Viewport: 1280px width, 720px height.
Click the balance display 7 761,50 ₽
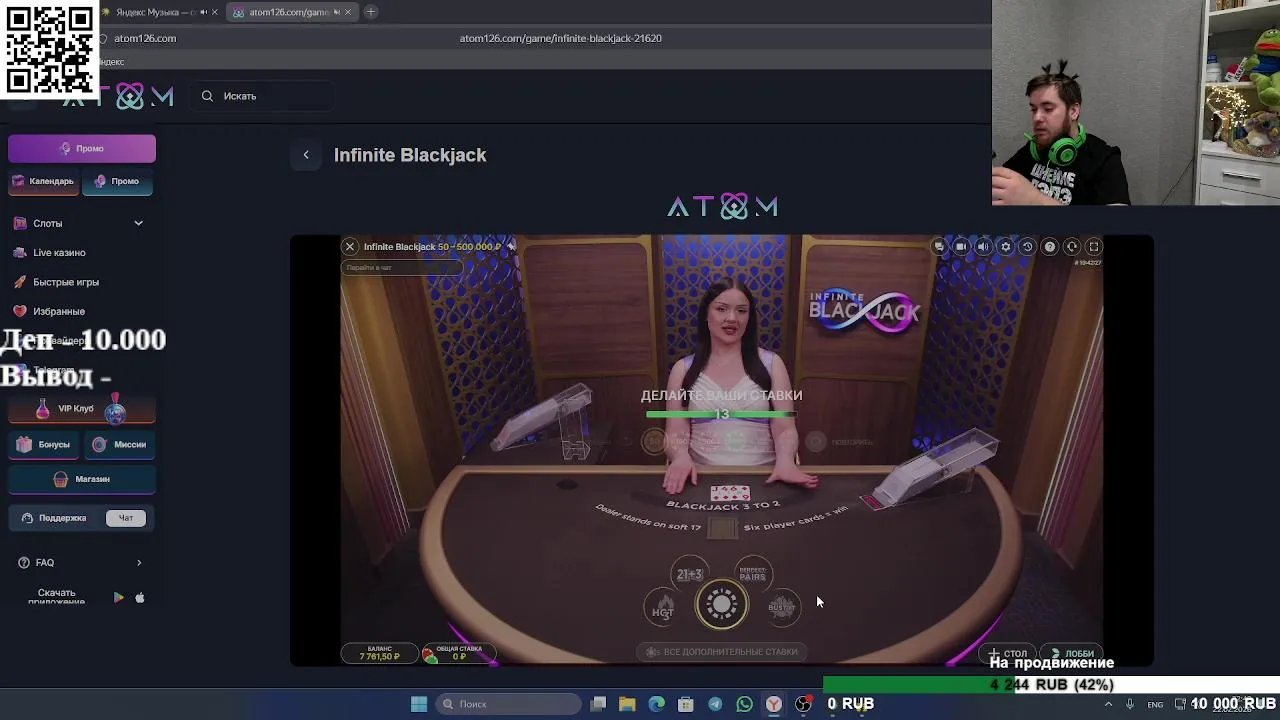[380, 654]
